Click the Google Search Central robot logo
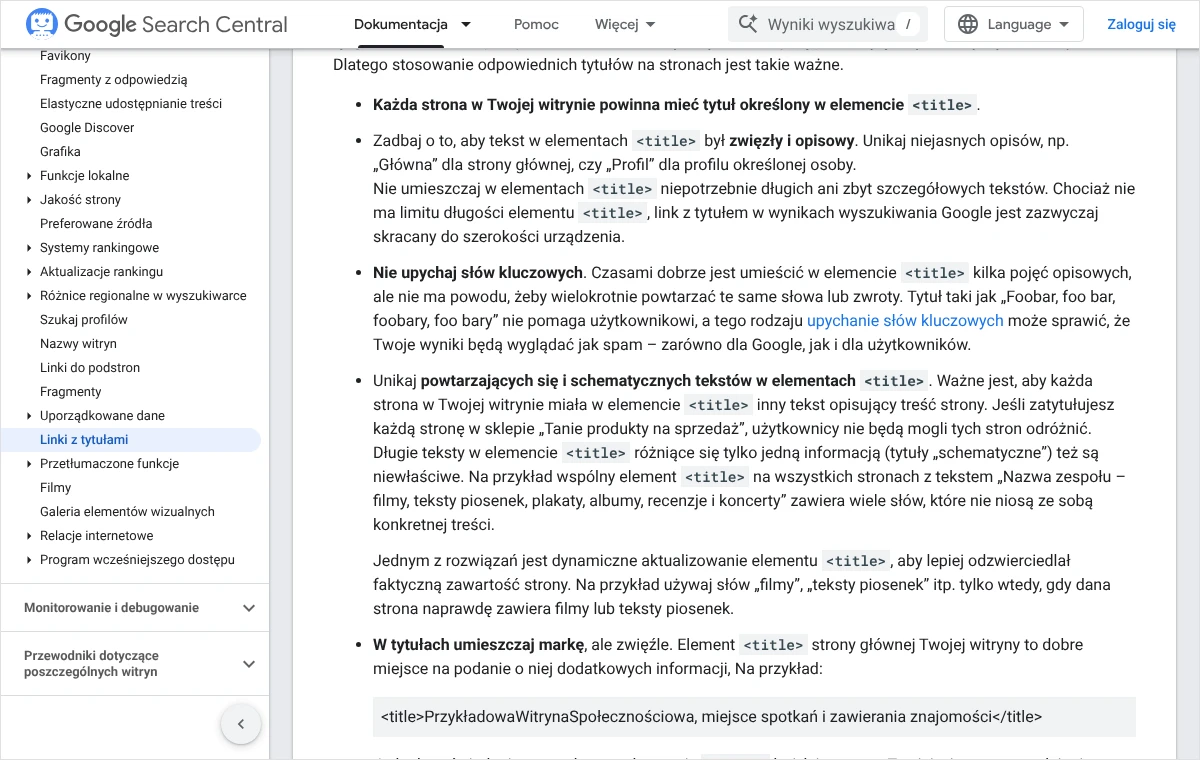Image resolution: width=1200 pixels, height=760 pixels. [41, 24]
